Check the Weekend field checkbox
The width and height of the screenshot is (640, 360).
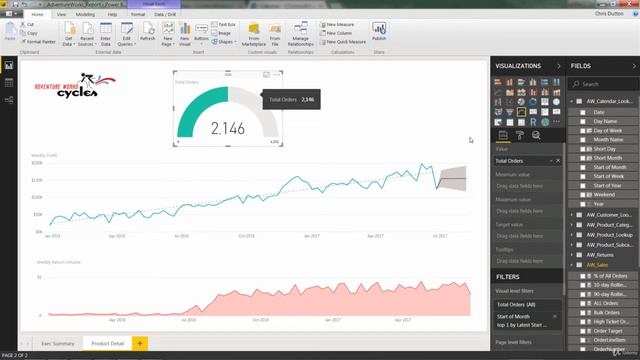point(583,195)
